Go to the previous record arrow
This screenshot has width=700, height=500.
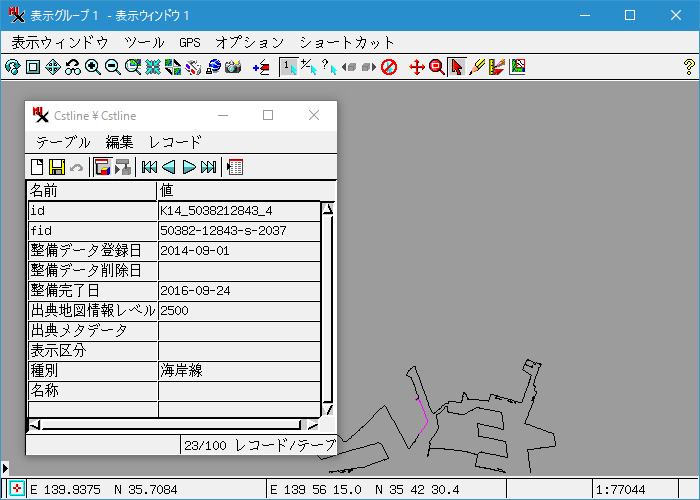(169, 167)
